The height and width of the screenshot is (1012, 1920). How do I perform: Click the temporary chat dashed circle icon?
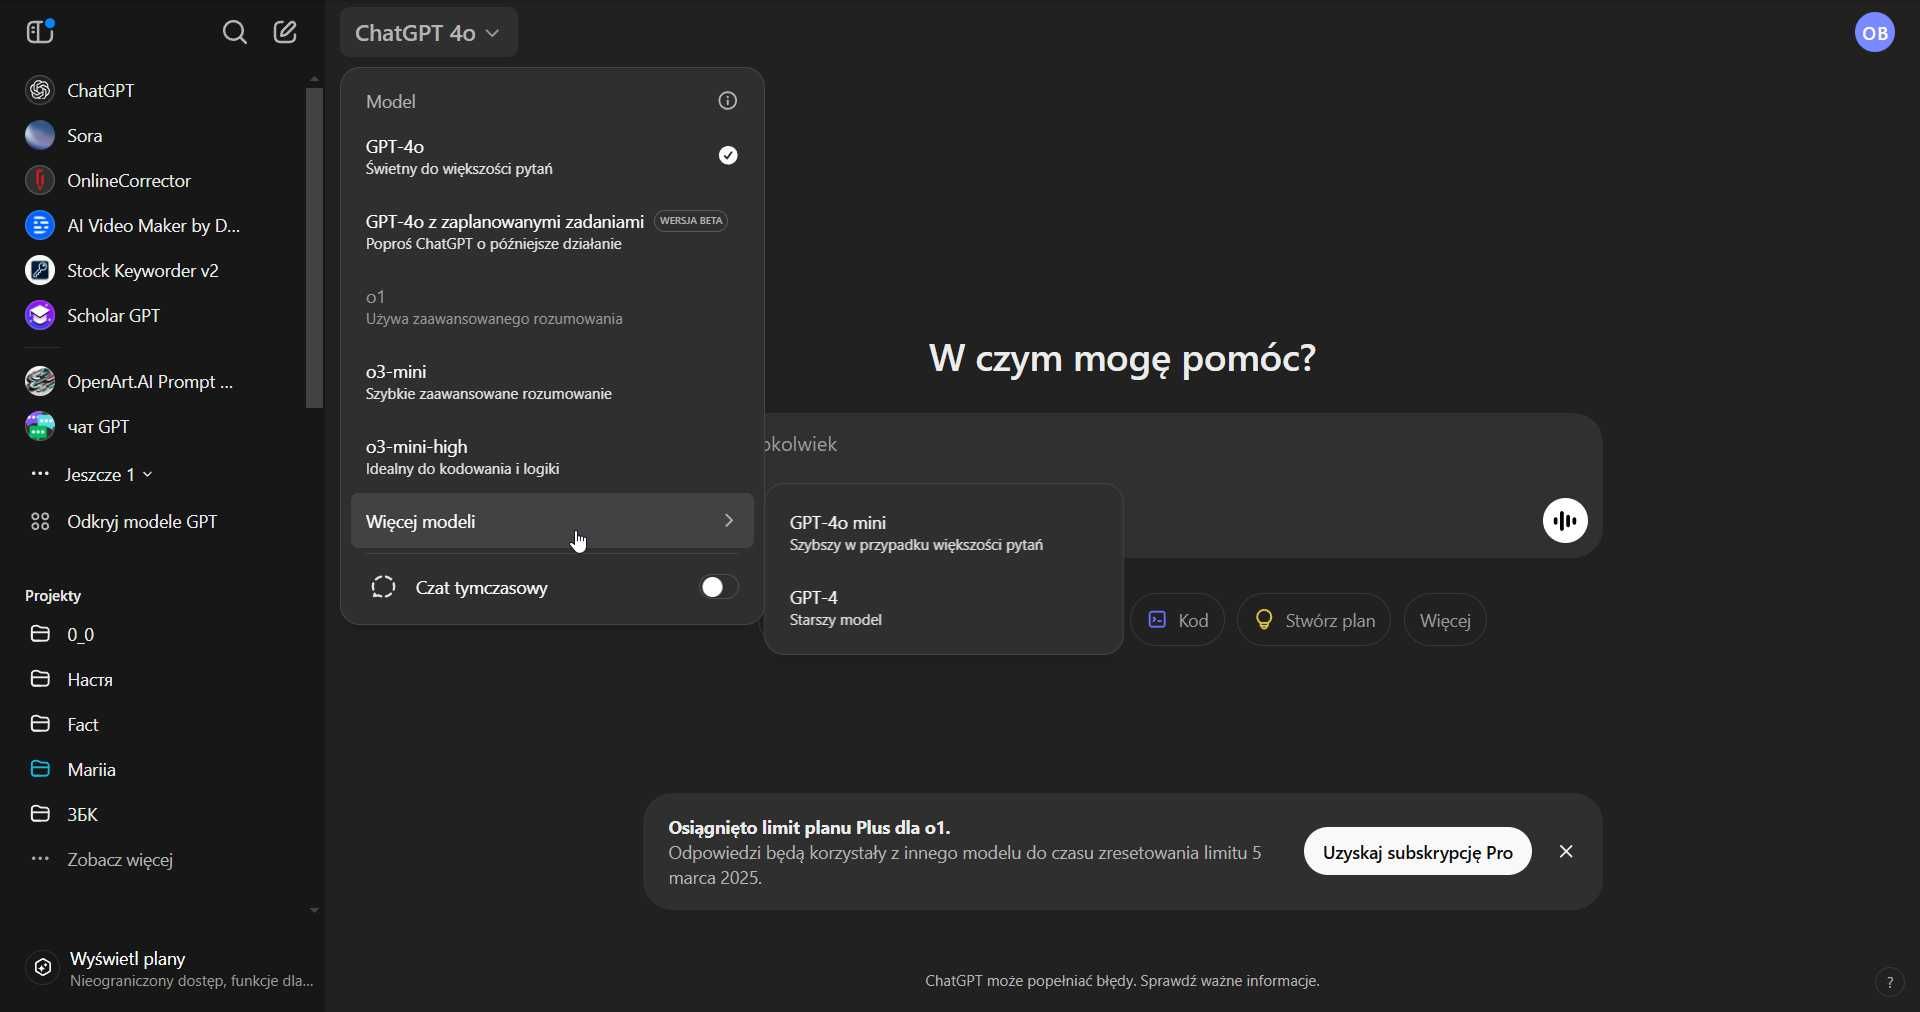(384, 587)
